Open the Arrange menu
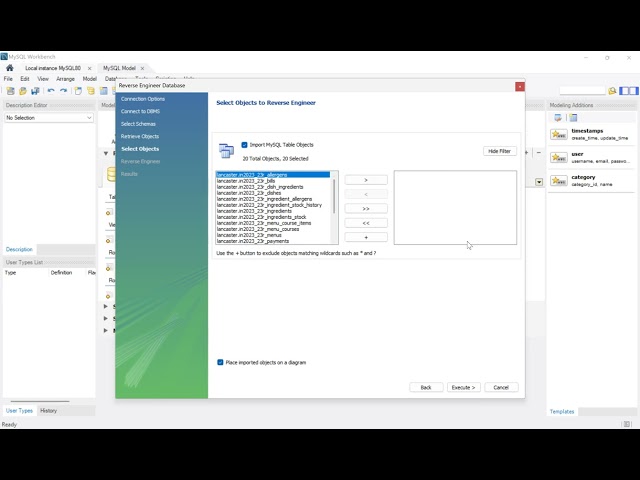640x480 pixels. 65,78
